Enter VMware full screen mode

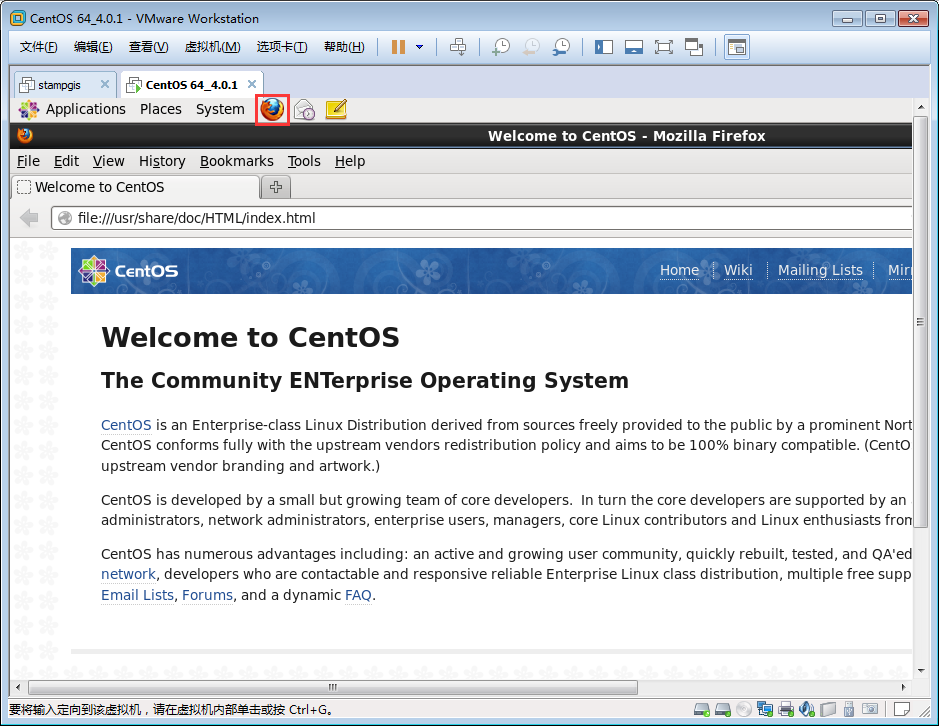point(664,47)
